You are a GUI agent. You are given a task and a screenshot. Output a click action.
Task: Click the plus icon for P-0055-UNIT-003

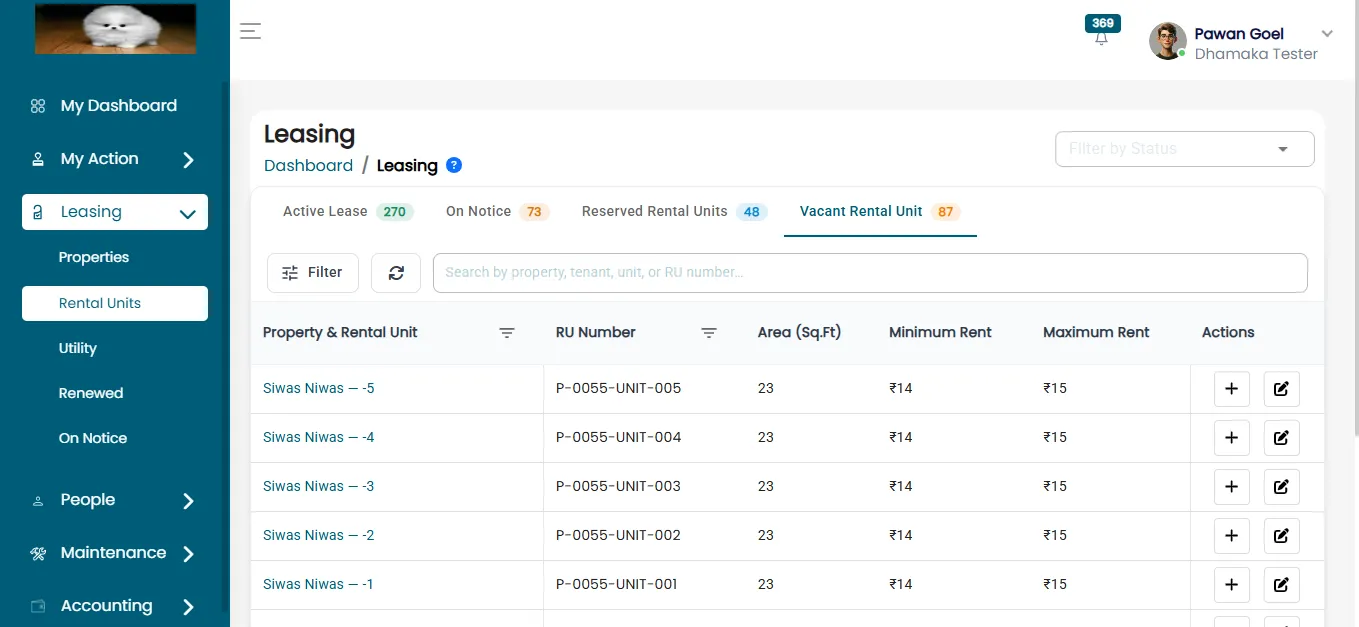[x=1232, y=487]
